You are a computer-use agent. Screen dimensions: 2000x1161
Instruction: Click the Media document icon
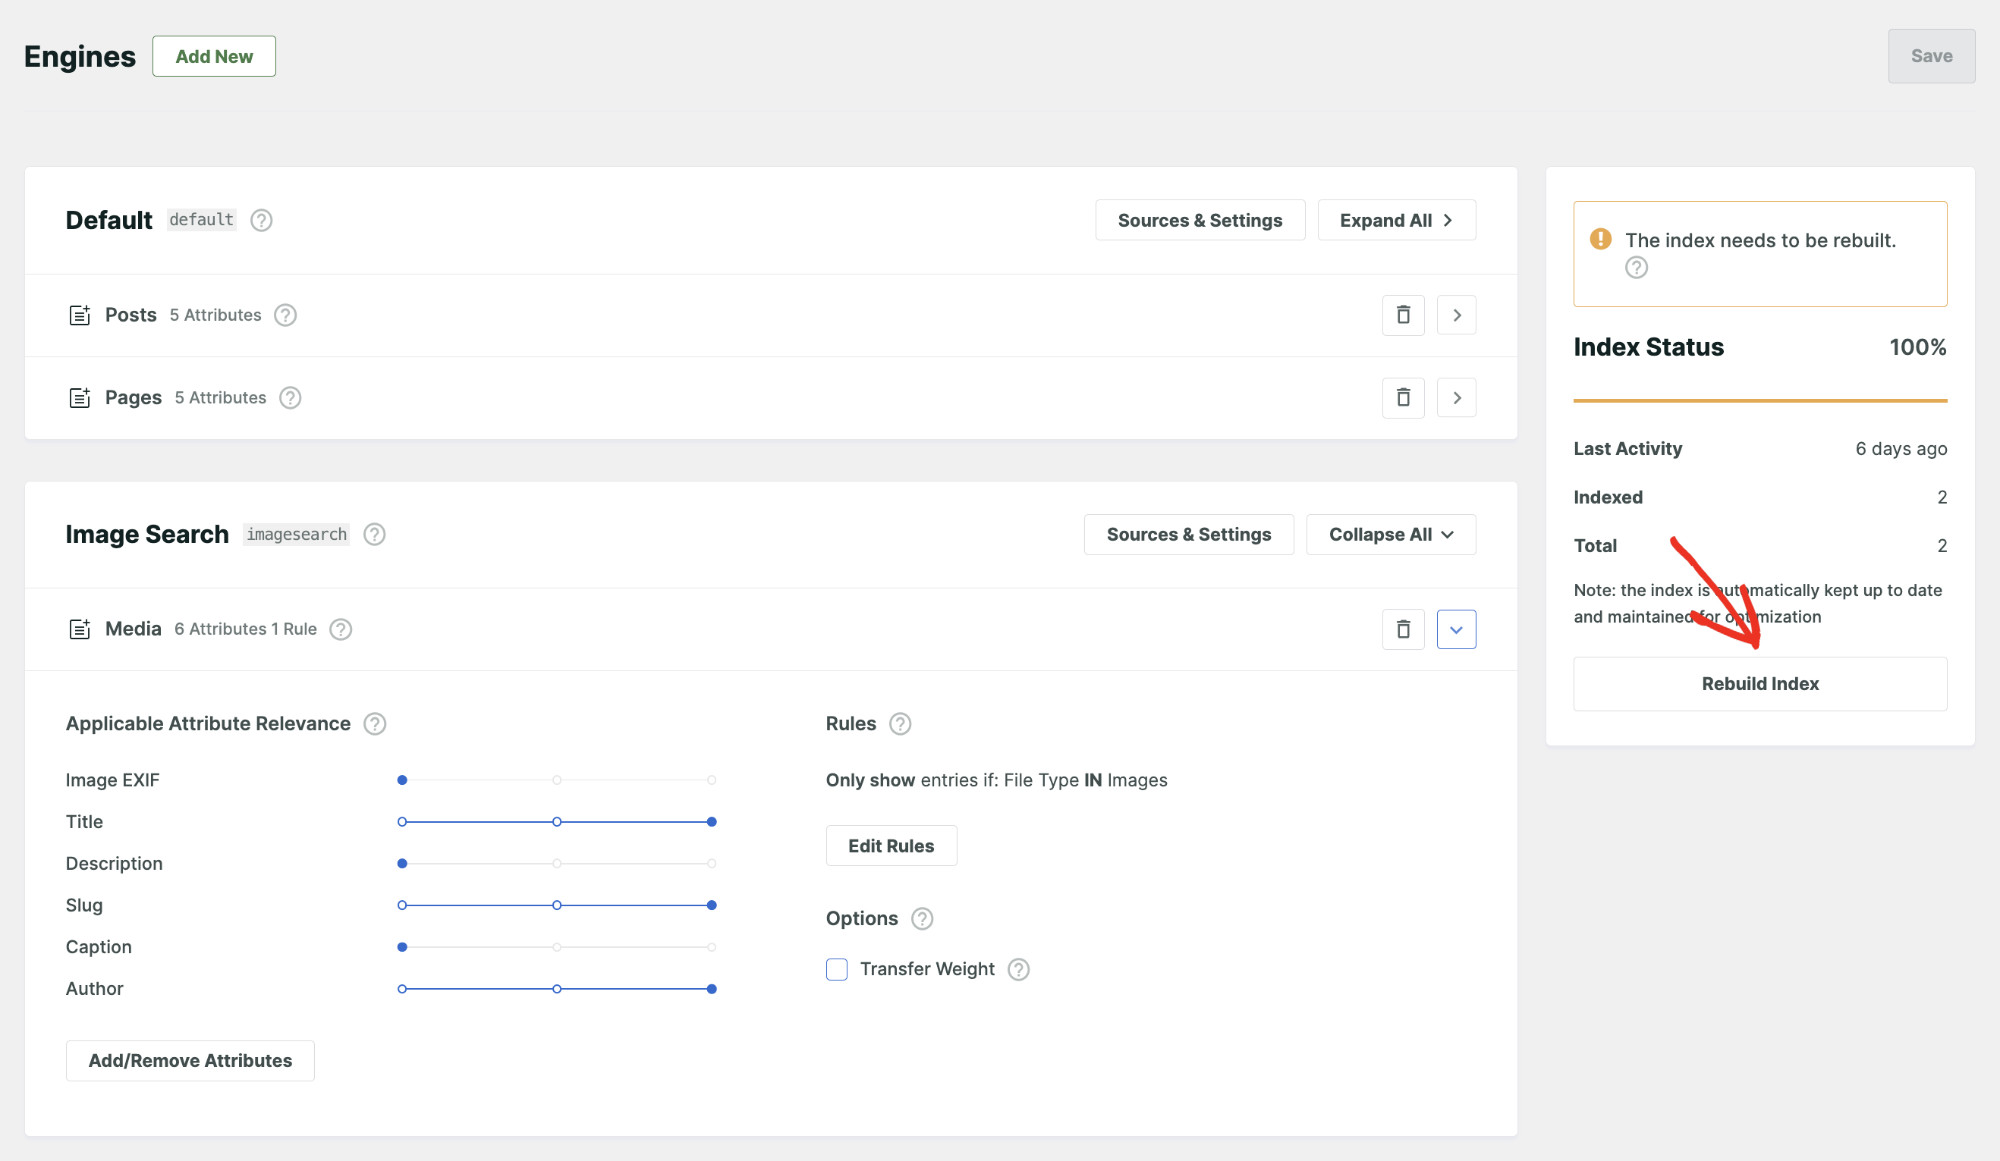click(x=79, y=627)
